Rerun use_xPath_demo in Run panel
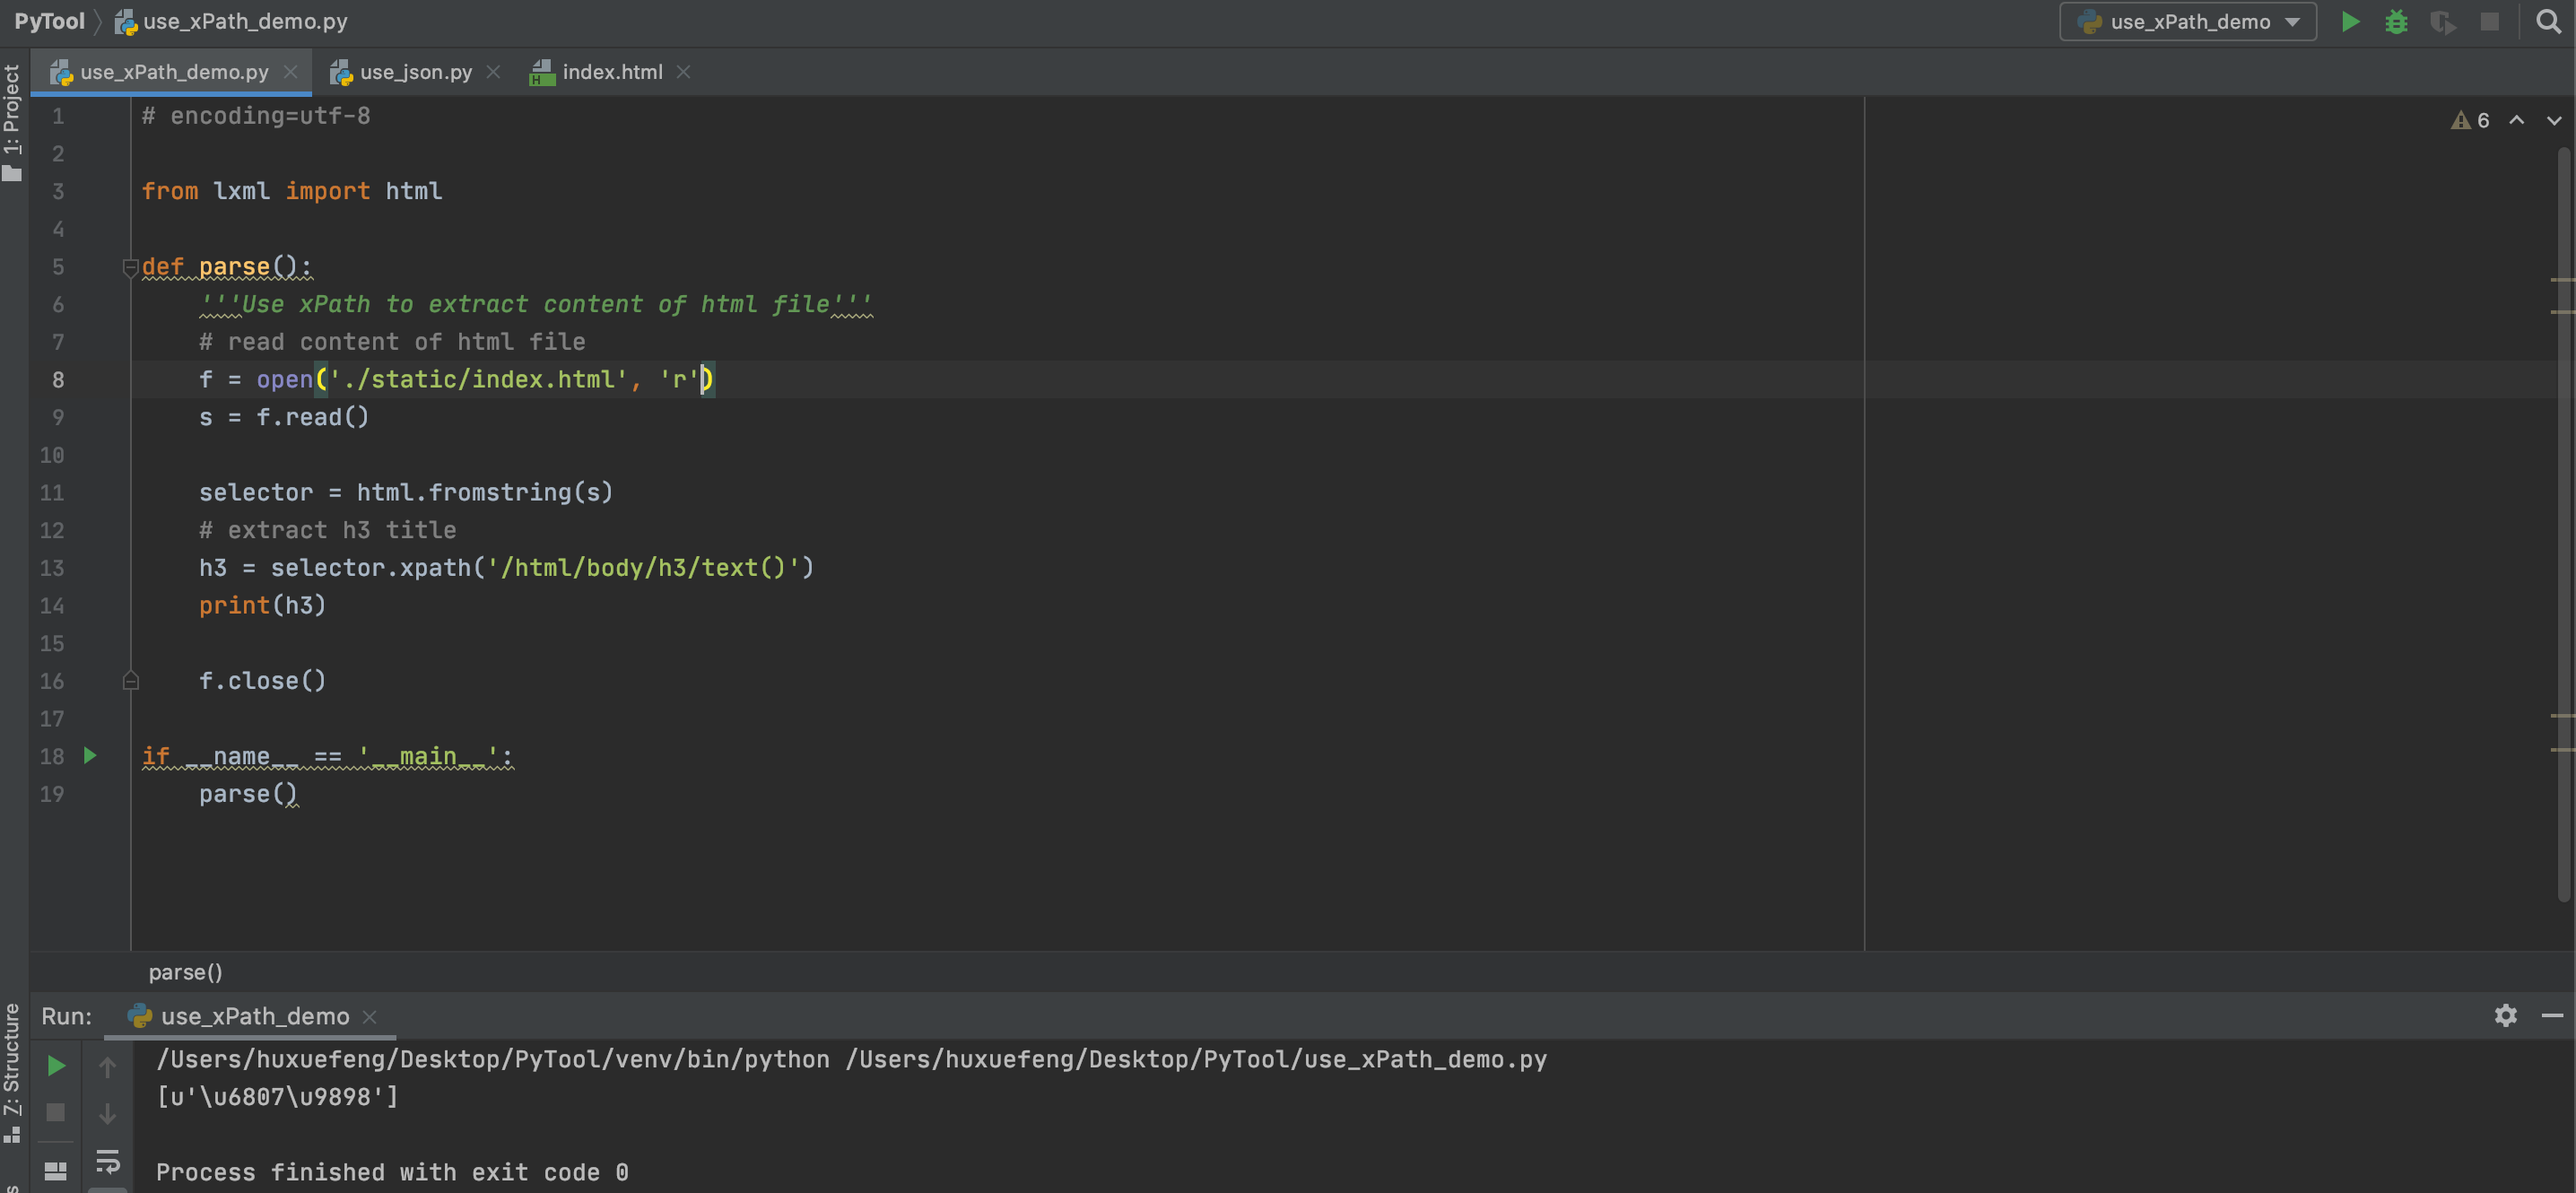The height and width of the screenshot is (1193, 2576). pos(56,1066)
